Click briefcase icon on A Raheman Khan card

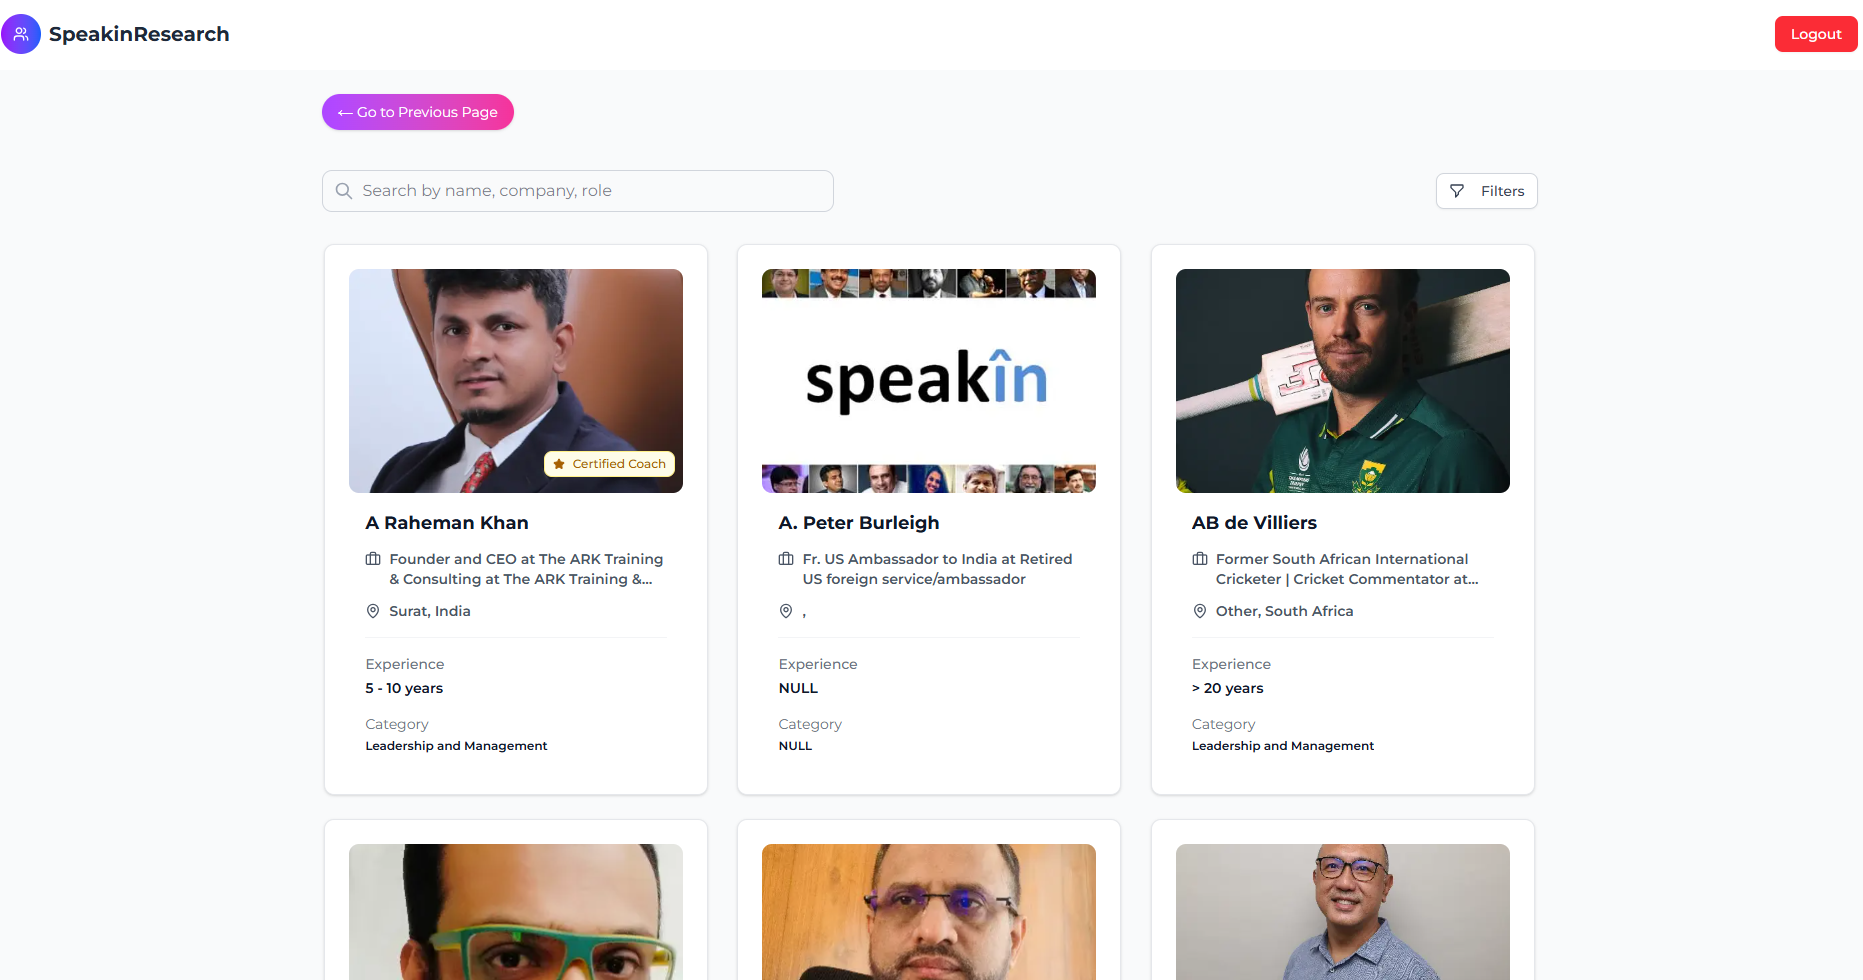(373, 559)
